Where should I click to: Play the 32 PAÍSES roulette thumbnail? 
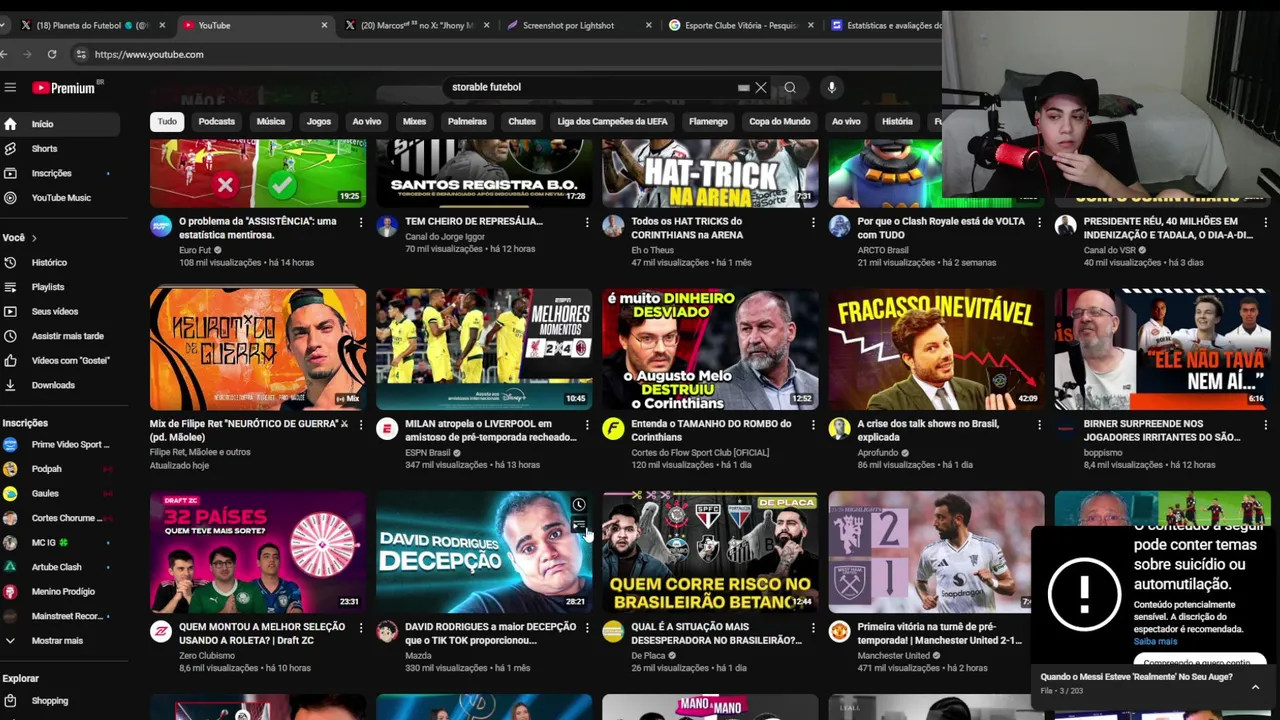(x=258, y=551)
